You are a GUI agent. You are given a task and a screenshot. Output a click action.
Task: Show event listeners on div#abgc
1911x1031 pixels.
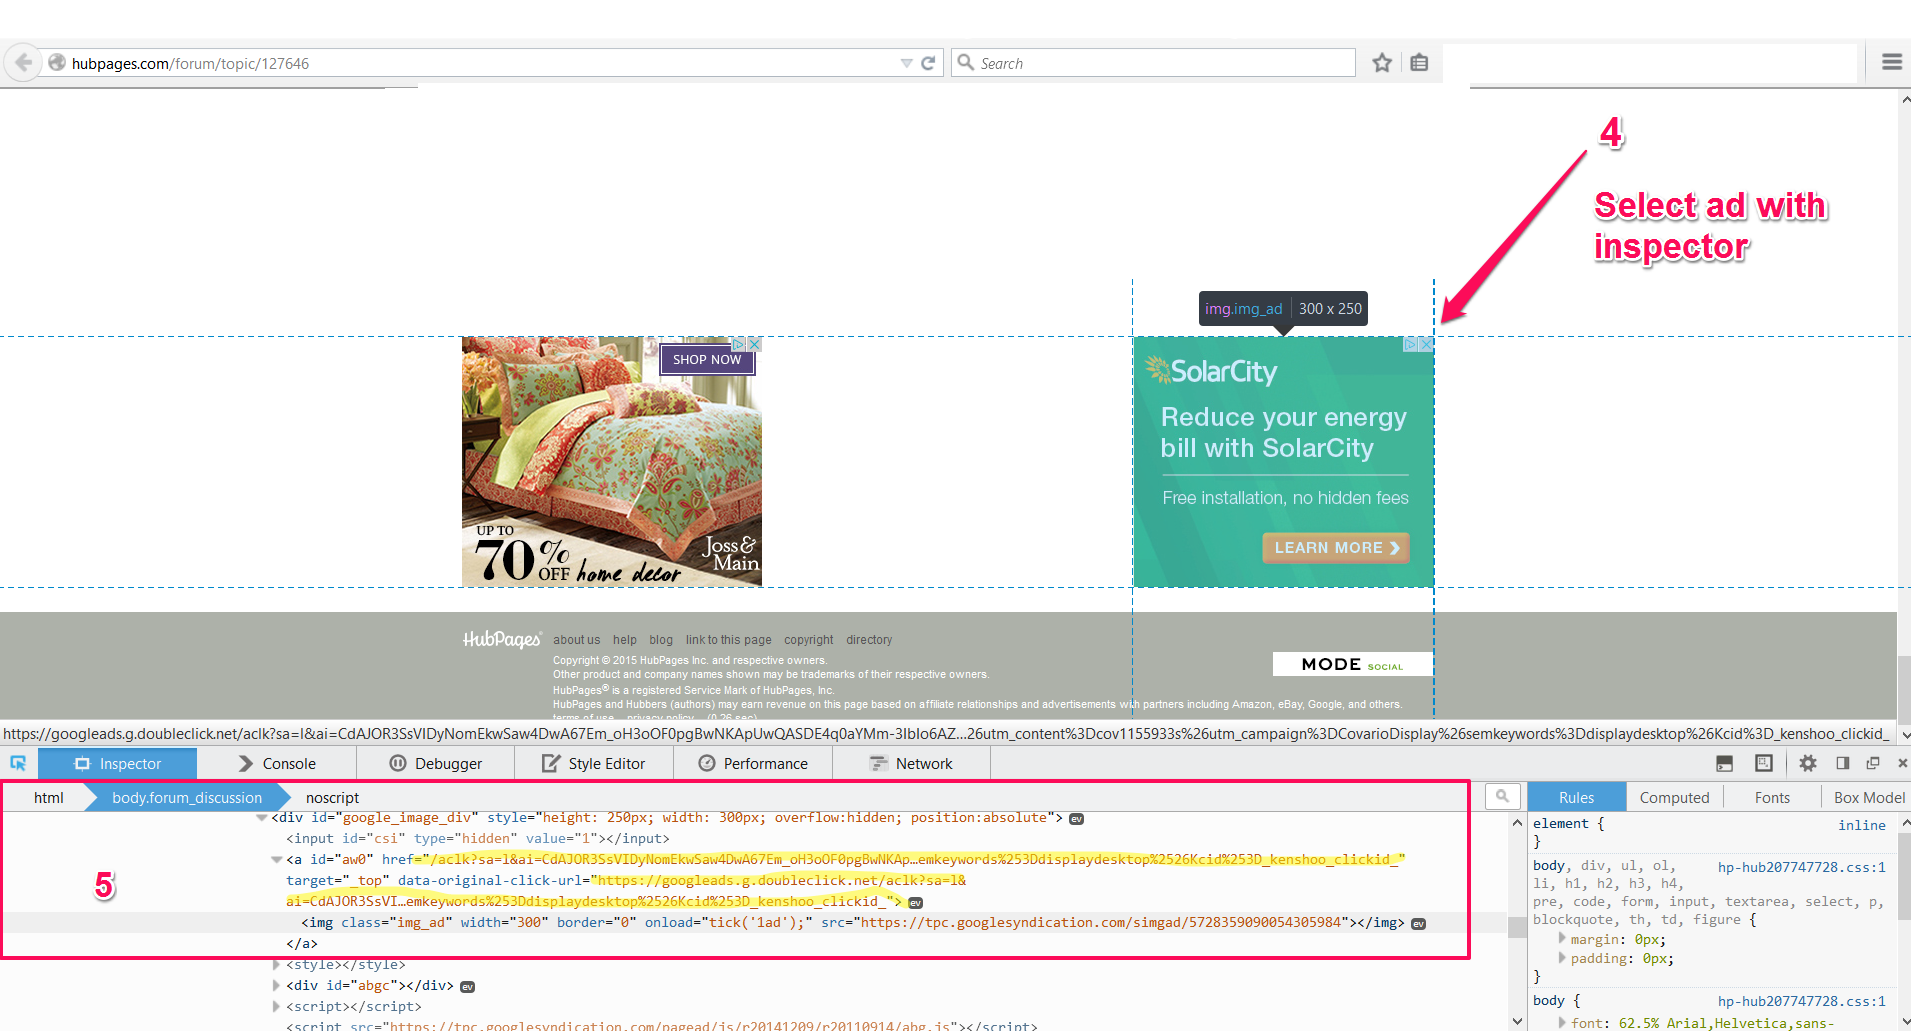pyautogui.click(x=467, y=987)
